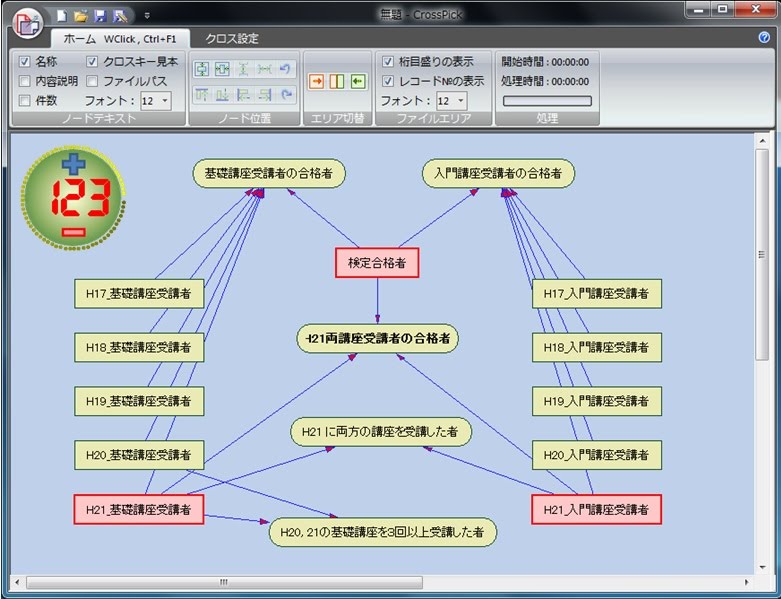Toggle the 桁目盛りの表示 checkbox
Screen dimensions: 781x599
pyautogui.click(x=388, y=62)
